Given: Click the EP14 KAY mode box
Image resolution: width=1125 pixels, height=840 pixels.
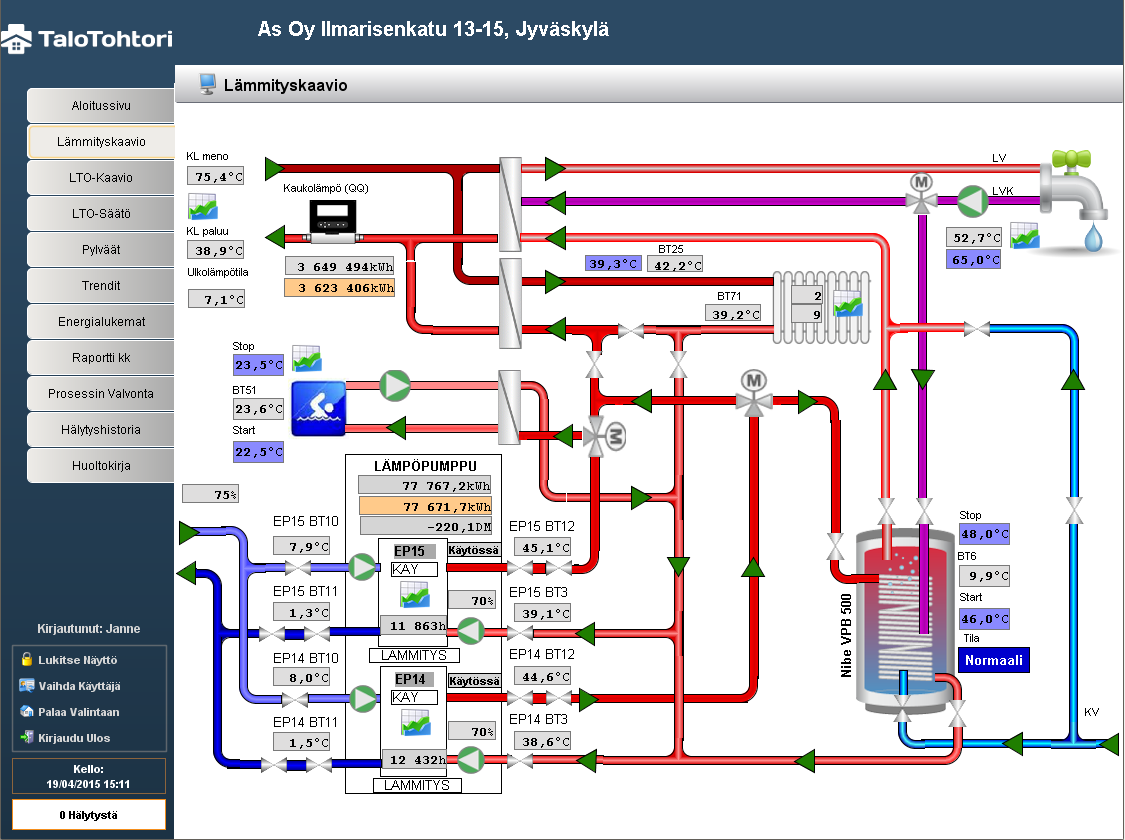Looking at the screenshot, I should click(414, 697).
